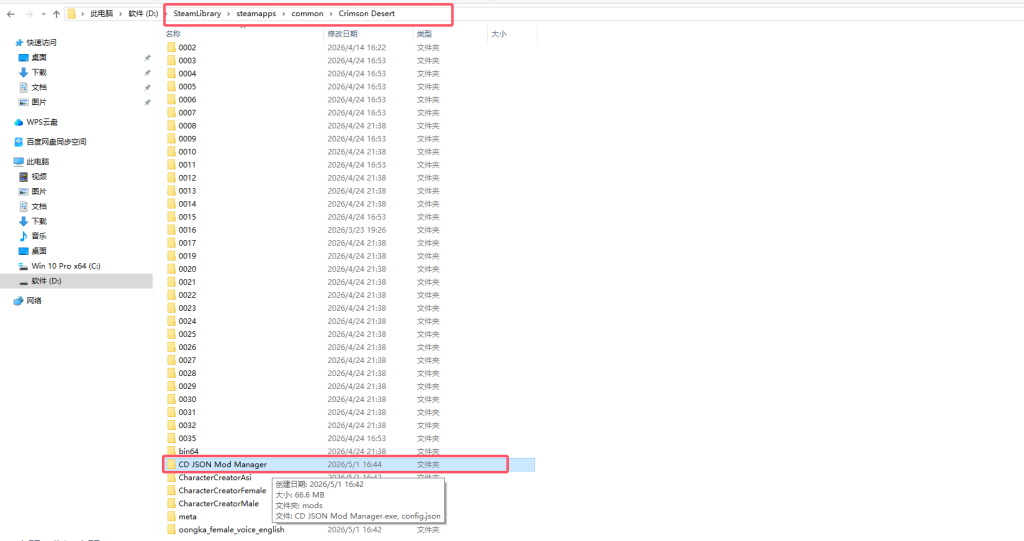
Task: Click date 2026/4/14 16:22 of folder 0002
Action: point(357,48)
